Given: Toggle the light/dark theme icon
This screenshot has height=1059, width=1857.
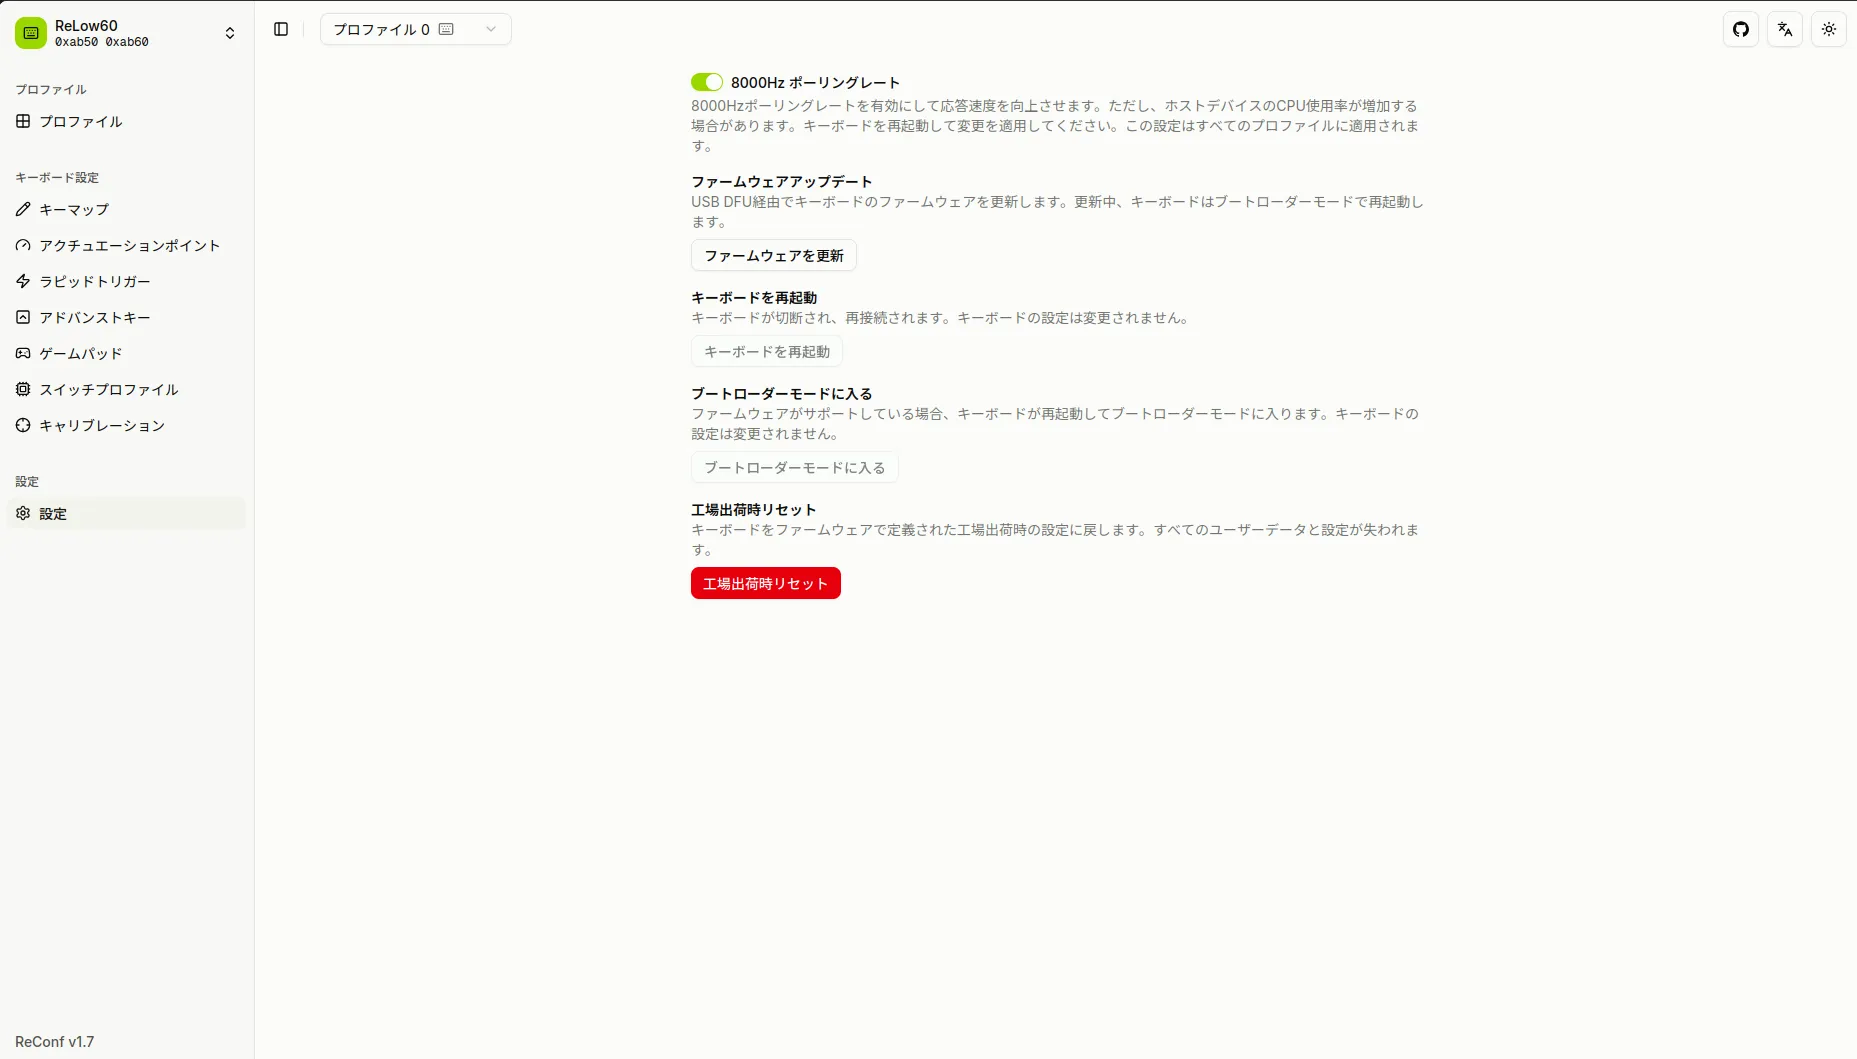Looking at the screenshot, I should [x=1829, y=29].
